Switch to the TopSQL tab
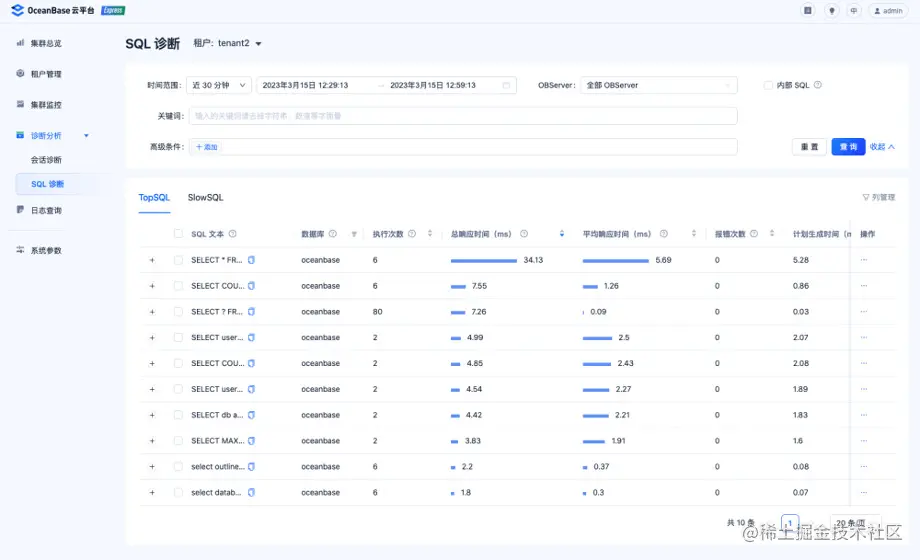920x560 pixels. [154, 198]
